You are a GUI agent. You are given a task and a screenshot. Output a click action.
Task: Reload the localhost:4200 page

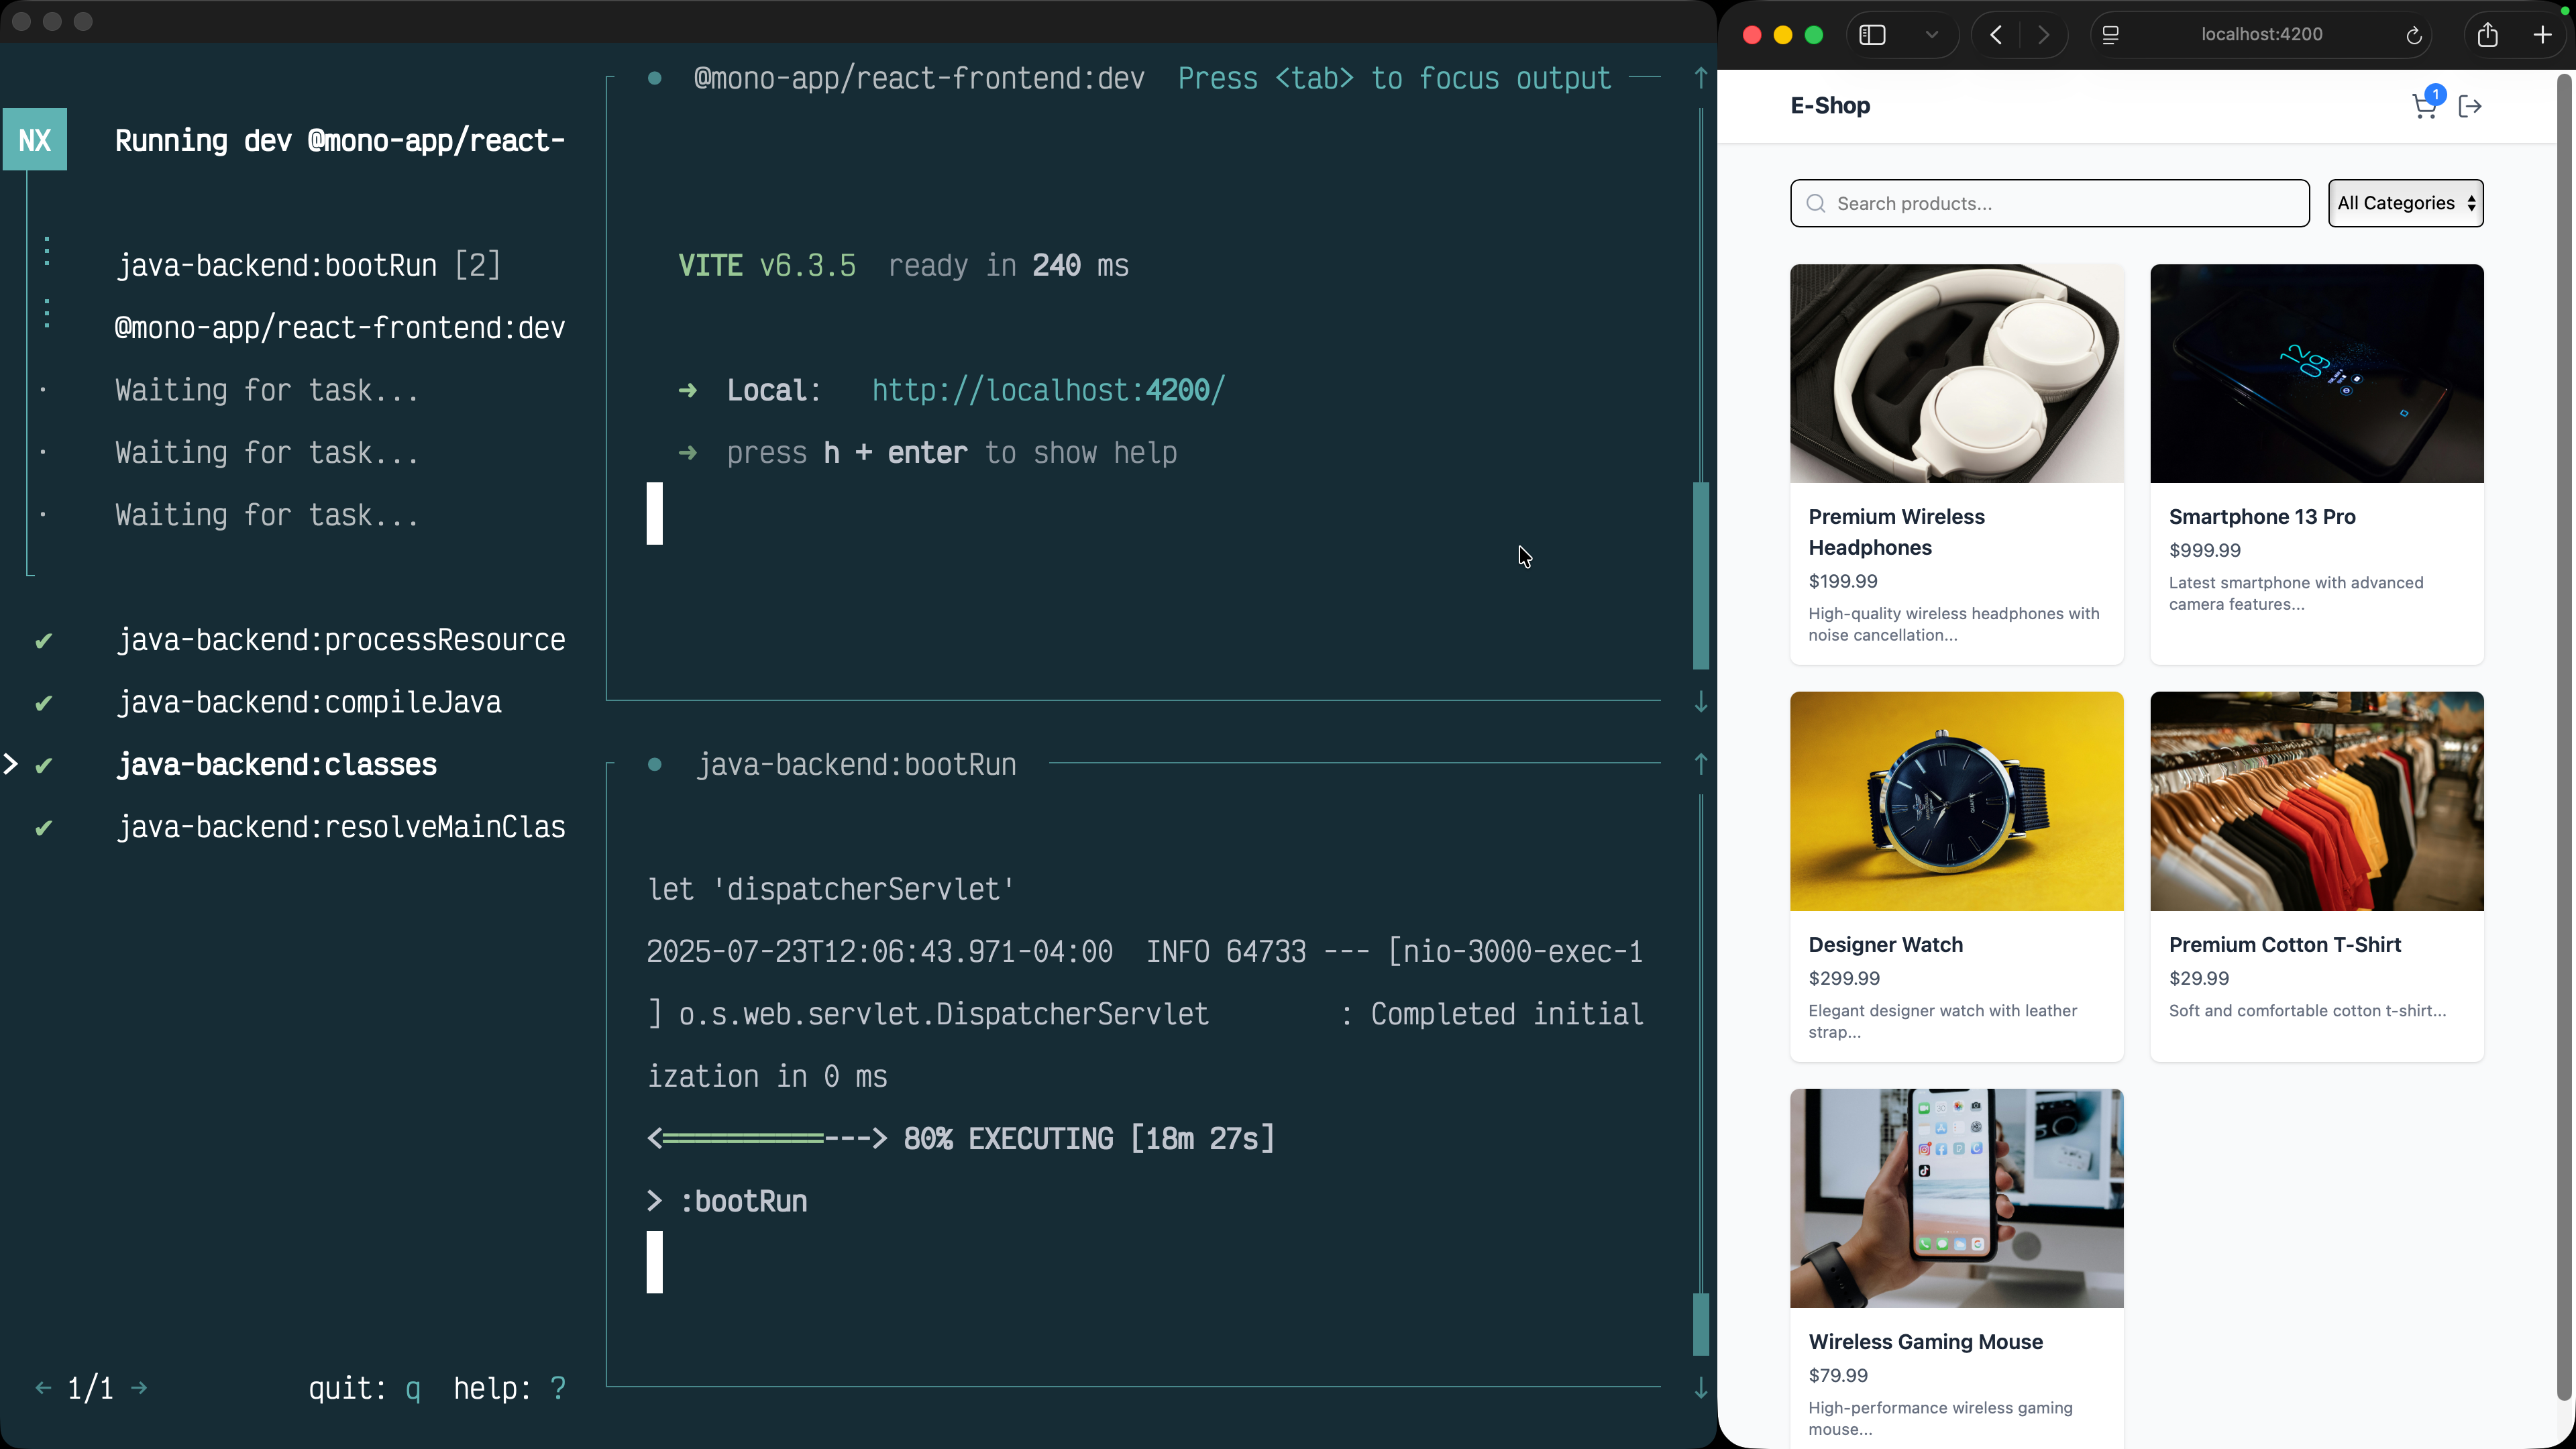point(2413,36)
